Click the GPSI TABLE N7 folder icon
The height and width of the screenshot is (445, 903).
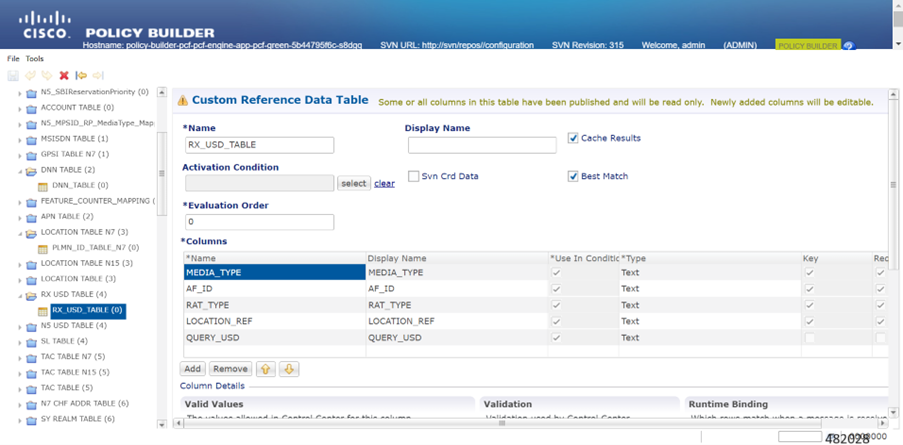point(32,155)
